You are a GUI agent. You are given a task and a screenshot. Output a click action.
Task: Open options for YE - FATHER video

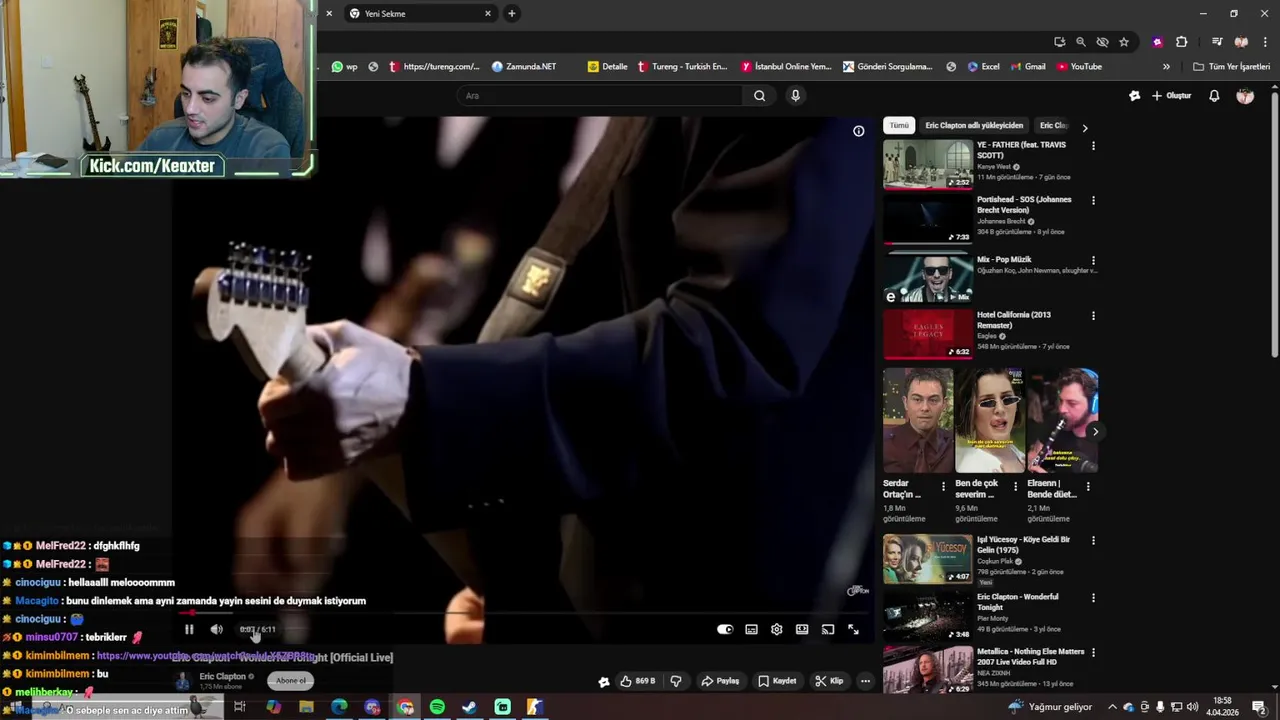tap(1093, 146)
